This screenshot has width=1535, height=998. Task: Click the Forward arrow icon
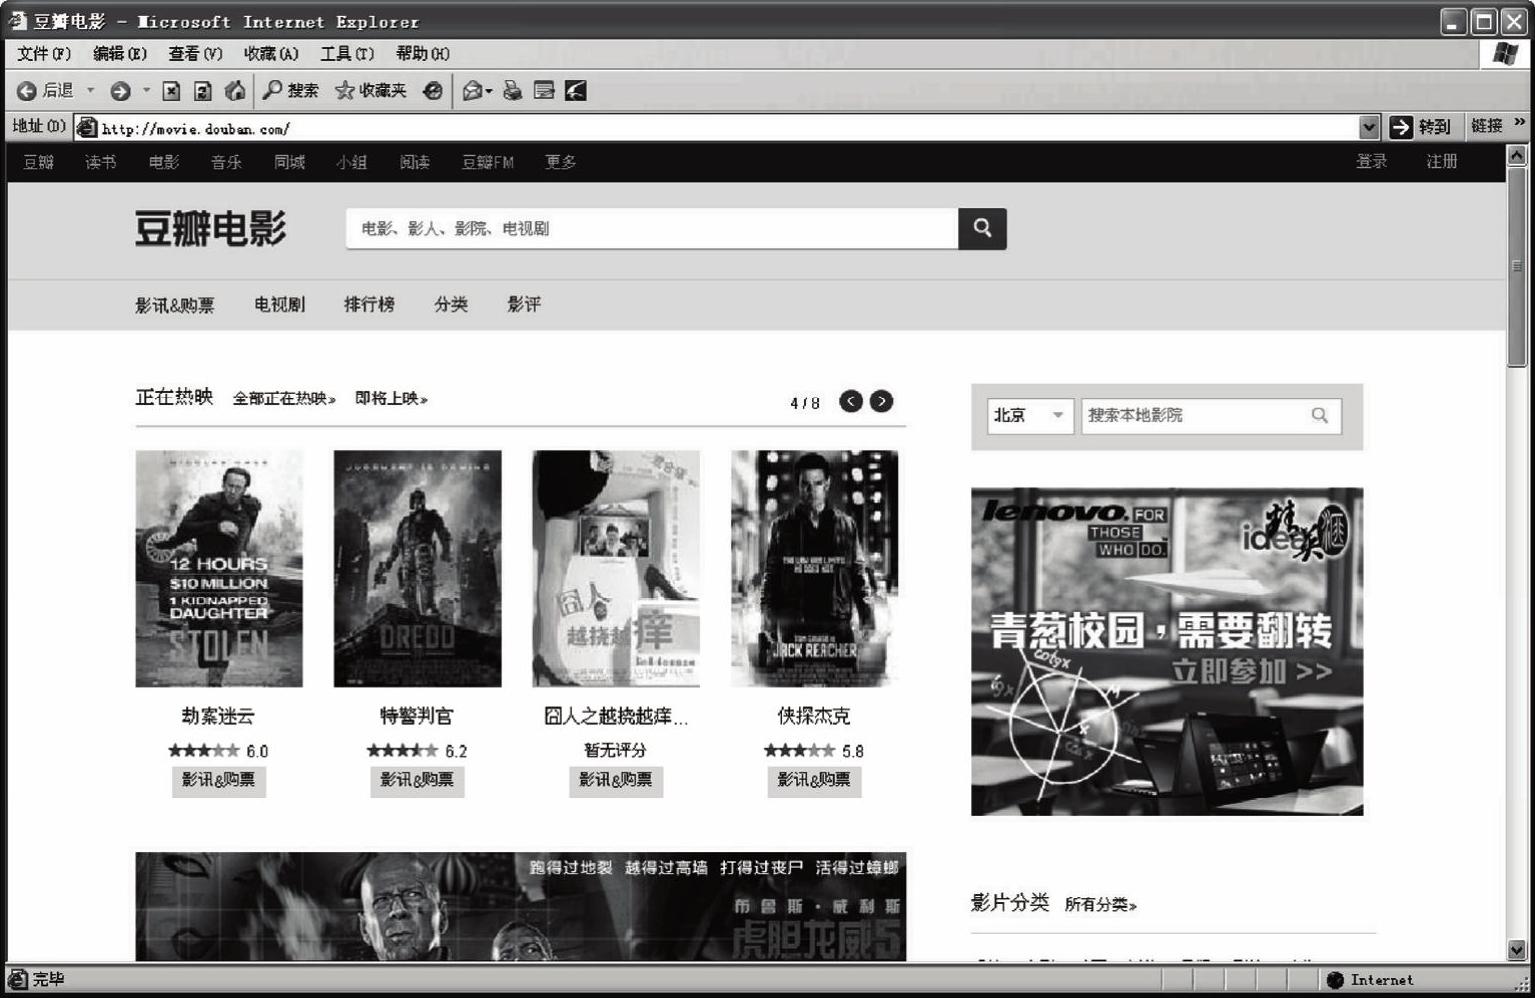(120, 91)
